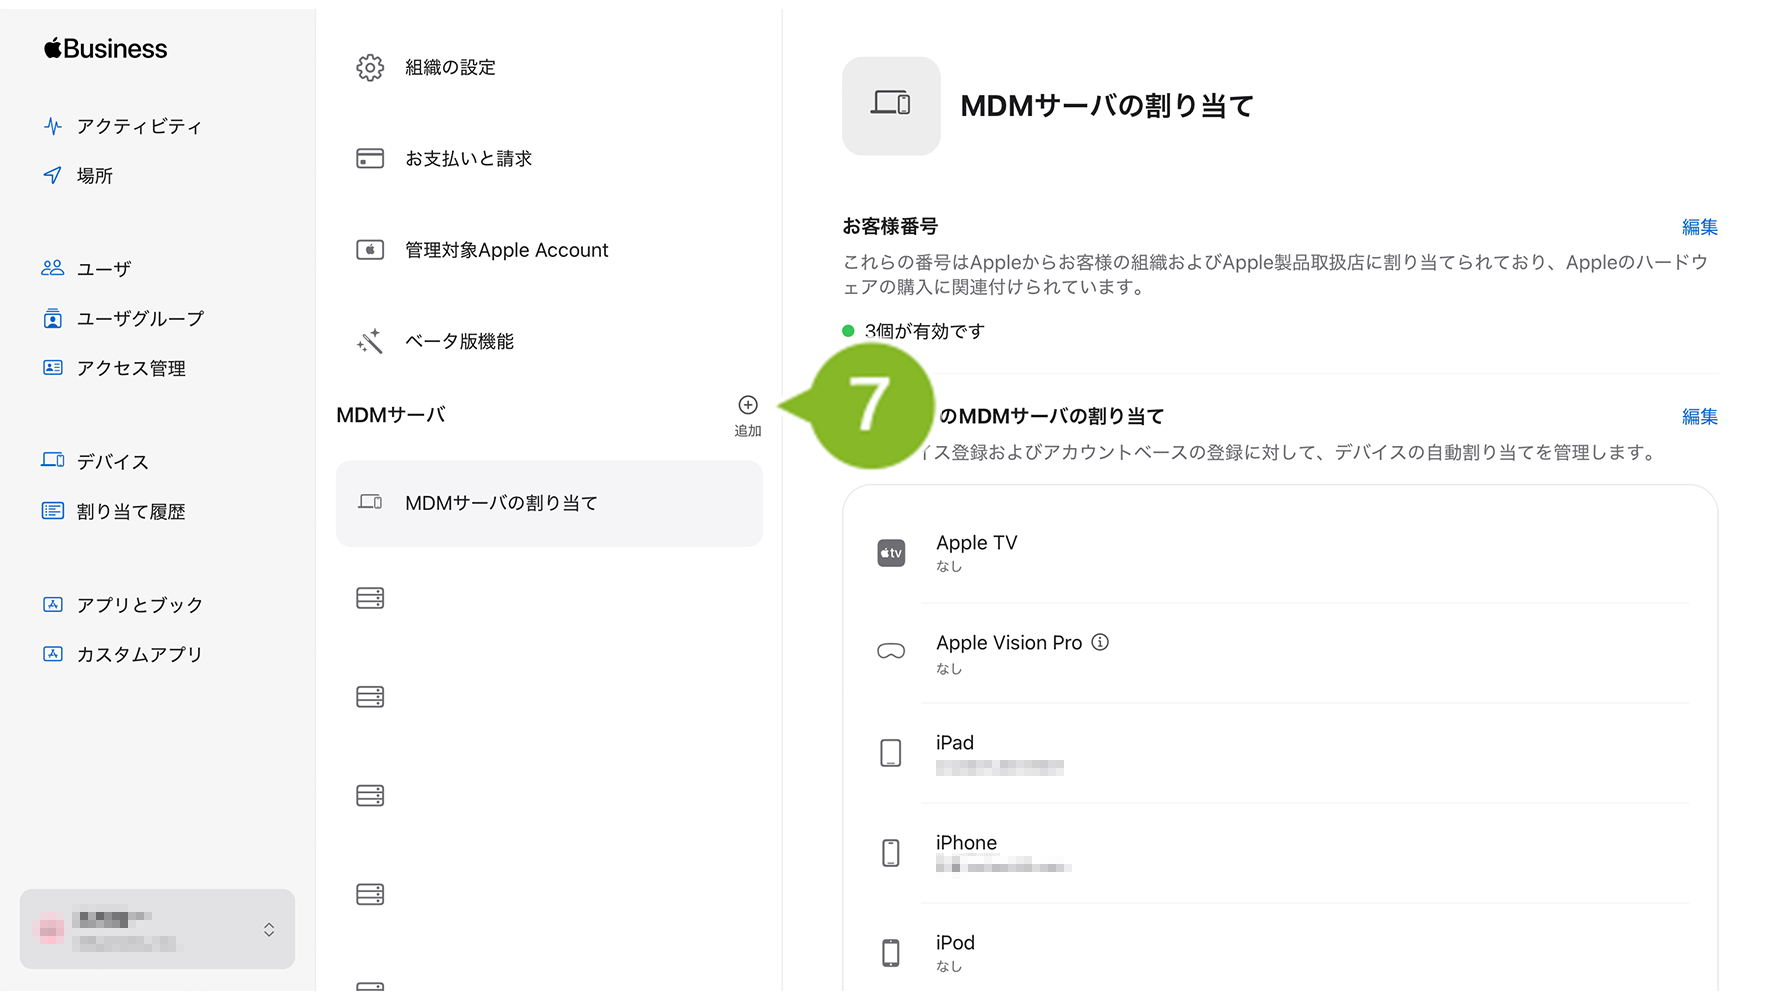The width and height of the screenshot is (1778, 1000).
Task: Click the iPod device icon
Action: (x=891, y=953)
